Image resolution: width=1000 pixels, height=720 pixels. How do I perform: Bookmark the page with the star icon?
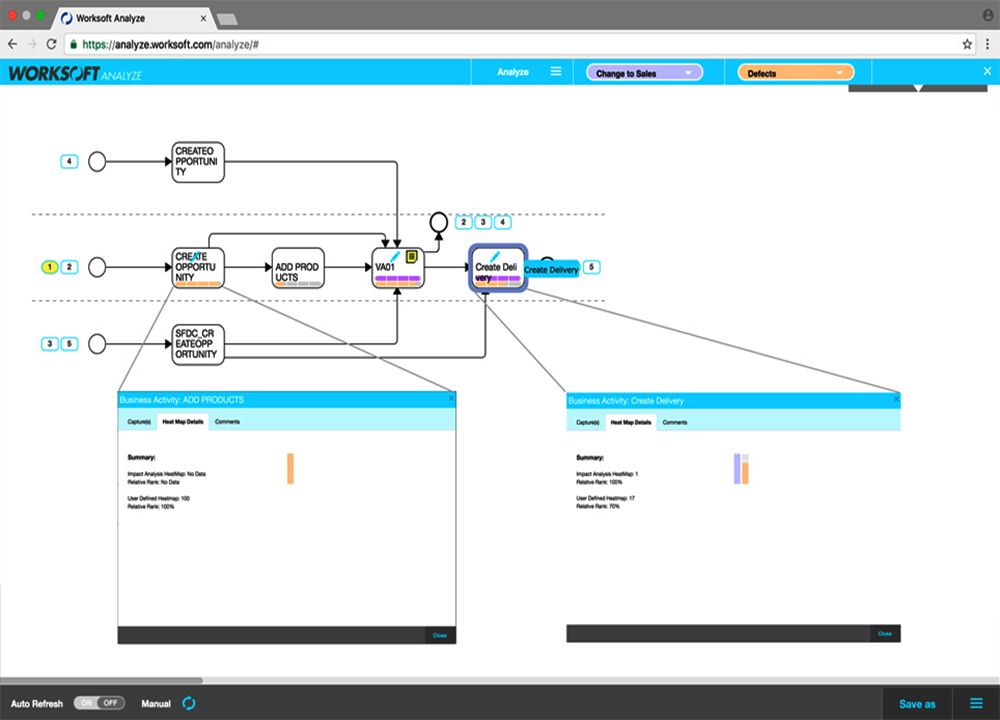click(967, 44)
